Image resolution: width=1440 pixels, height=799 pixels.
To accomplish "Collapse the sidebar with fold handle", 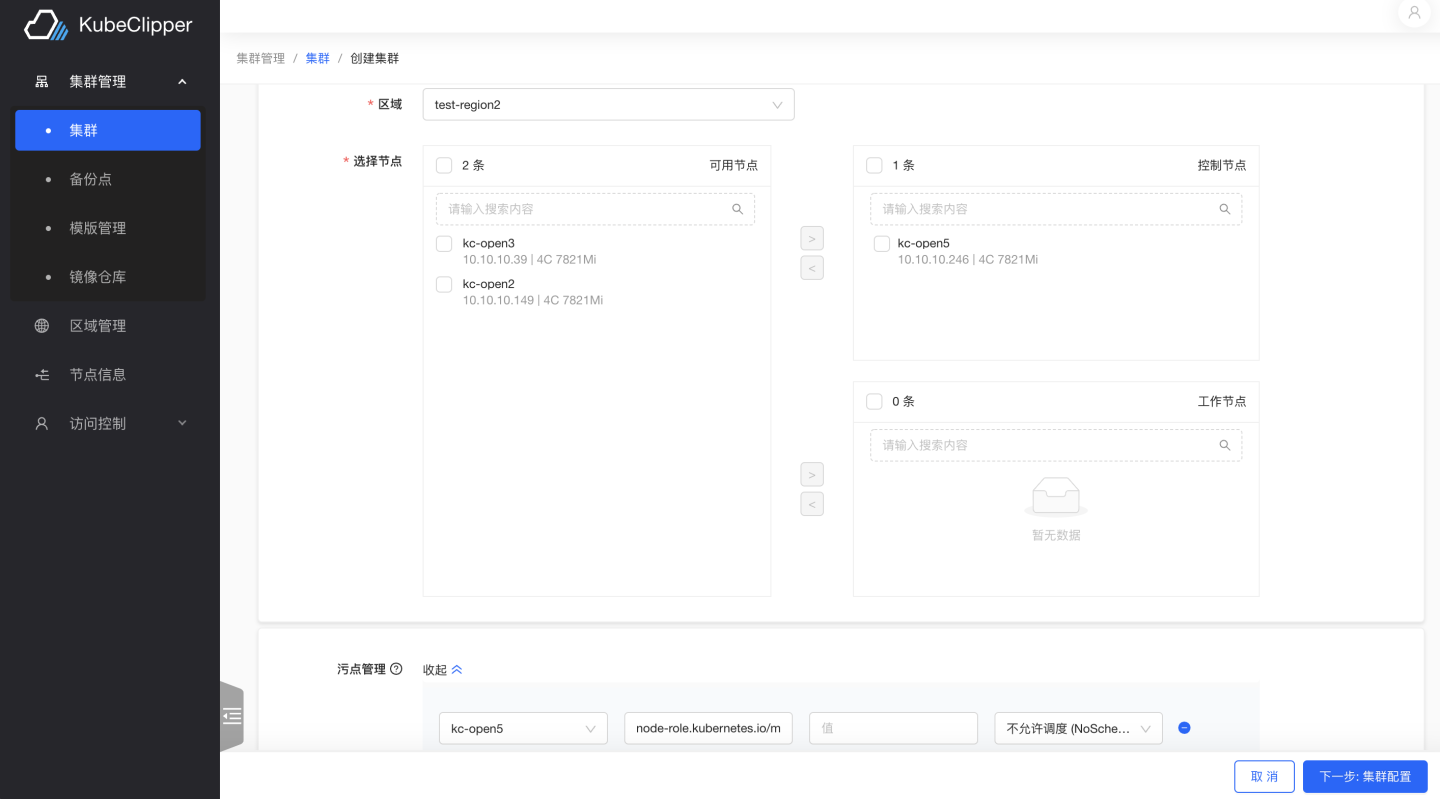I will pos(232,716).
